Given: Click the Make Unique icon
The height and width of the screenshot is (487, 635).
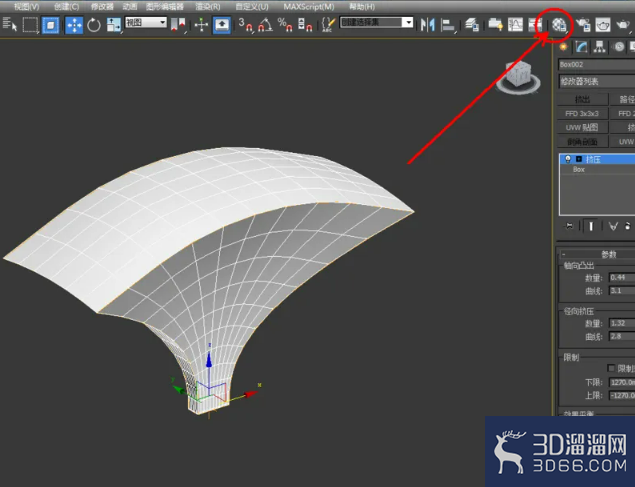Looking at the screenshot, I should [x=613, y=226].
